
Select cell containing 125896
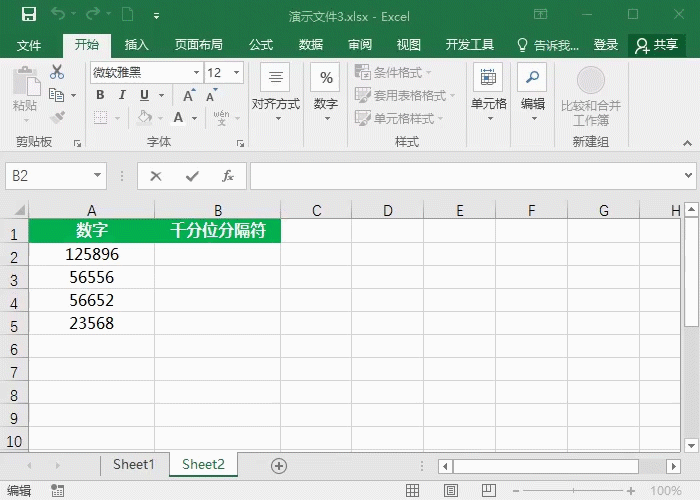tap(92, 254)
